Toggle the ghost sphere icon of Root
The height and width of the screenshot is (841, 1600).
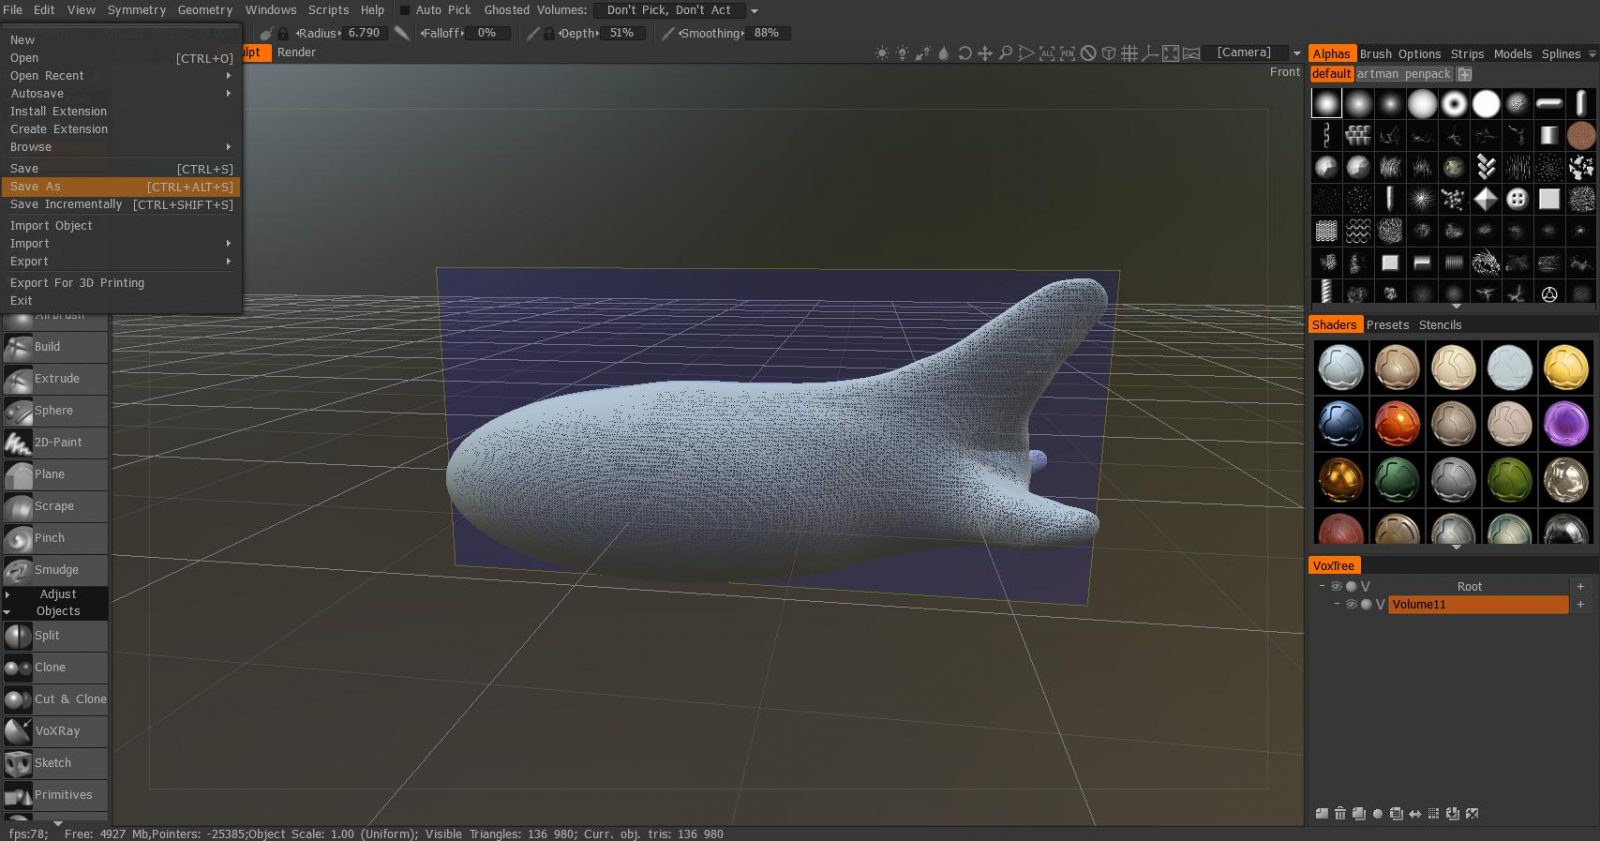coord(1351,587)
